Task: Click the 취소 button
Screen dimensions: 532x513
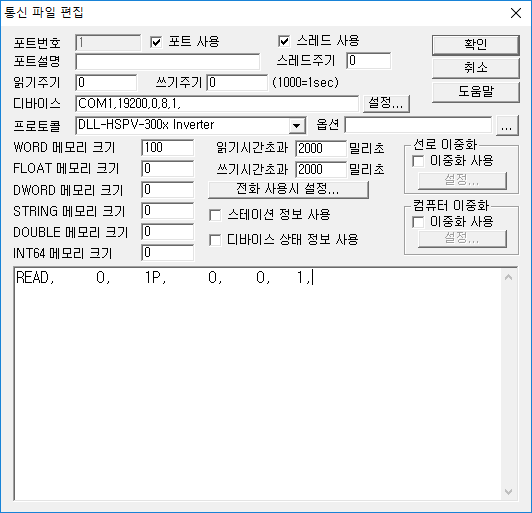Action: [476, 68]
